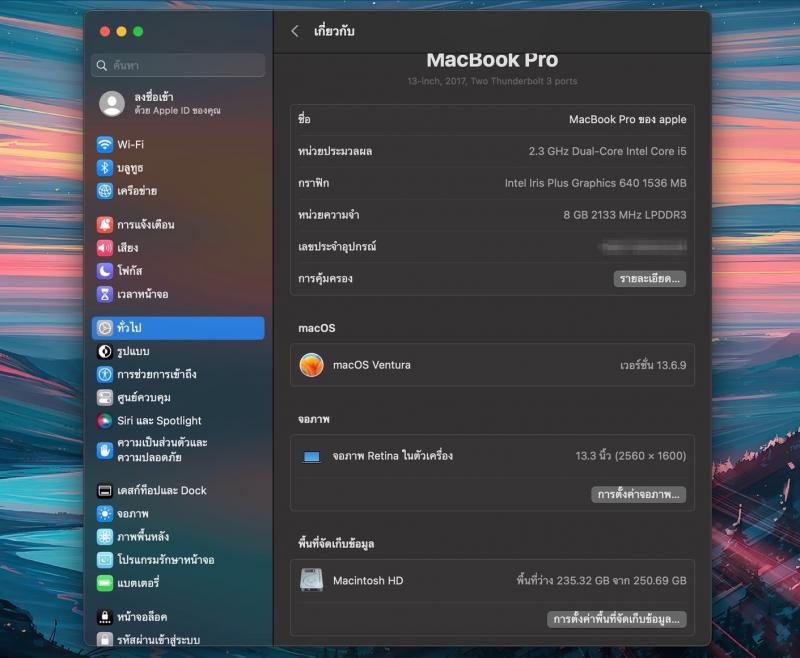Image resolution: width=800 pixels, height=658 pixels.
Task: Select 'Siri และ Spotlight' sidebar label
Action: [159, 421]
